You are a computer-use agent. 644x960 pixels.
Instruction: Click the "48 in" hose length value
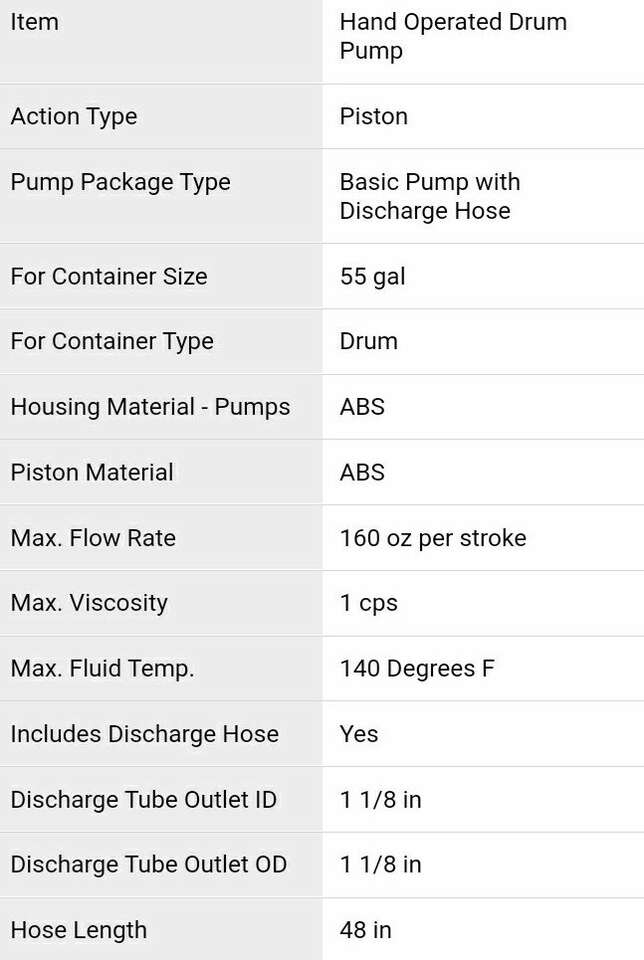366,930
